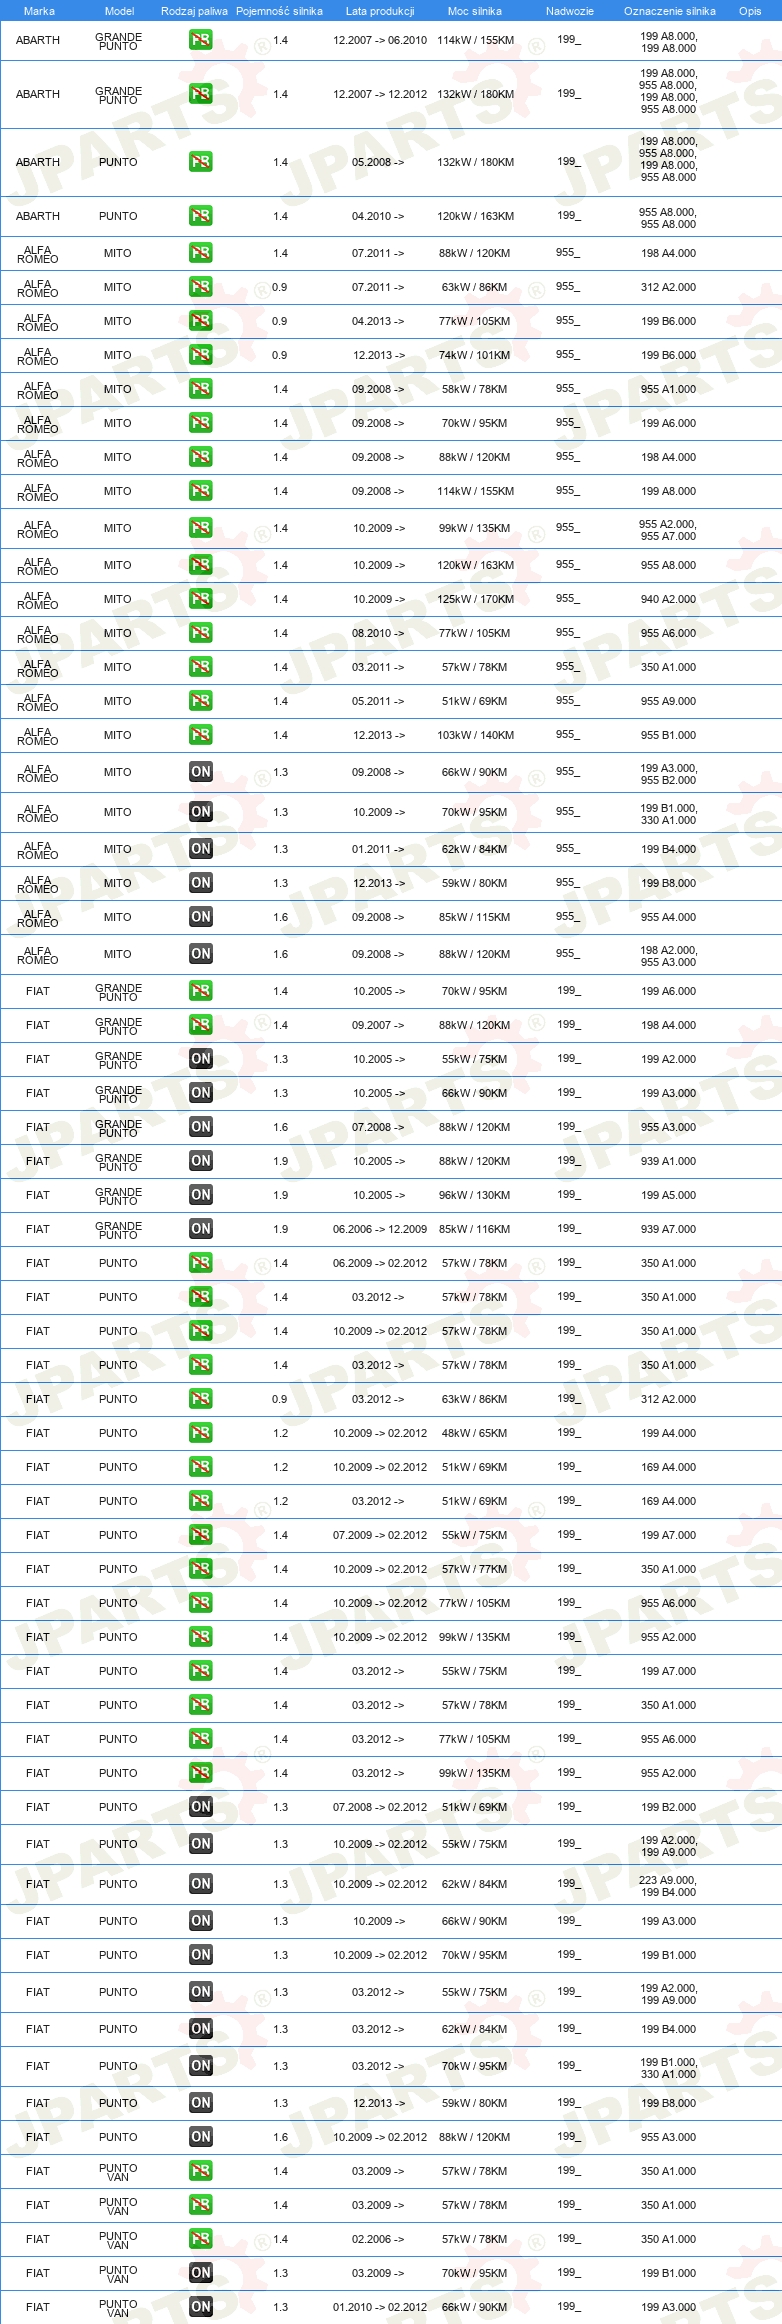Image resolution: width=782 pixels, height=2324 pixels.
Task: Click production years 12.2007 -> 12.2012
Action: point(380,94)
